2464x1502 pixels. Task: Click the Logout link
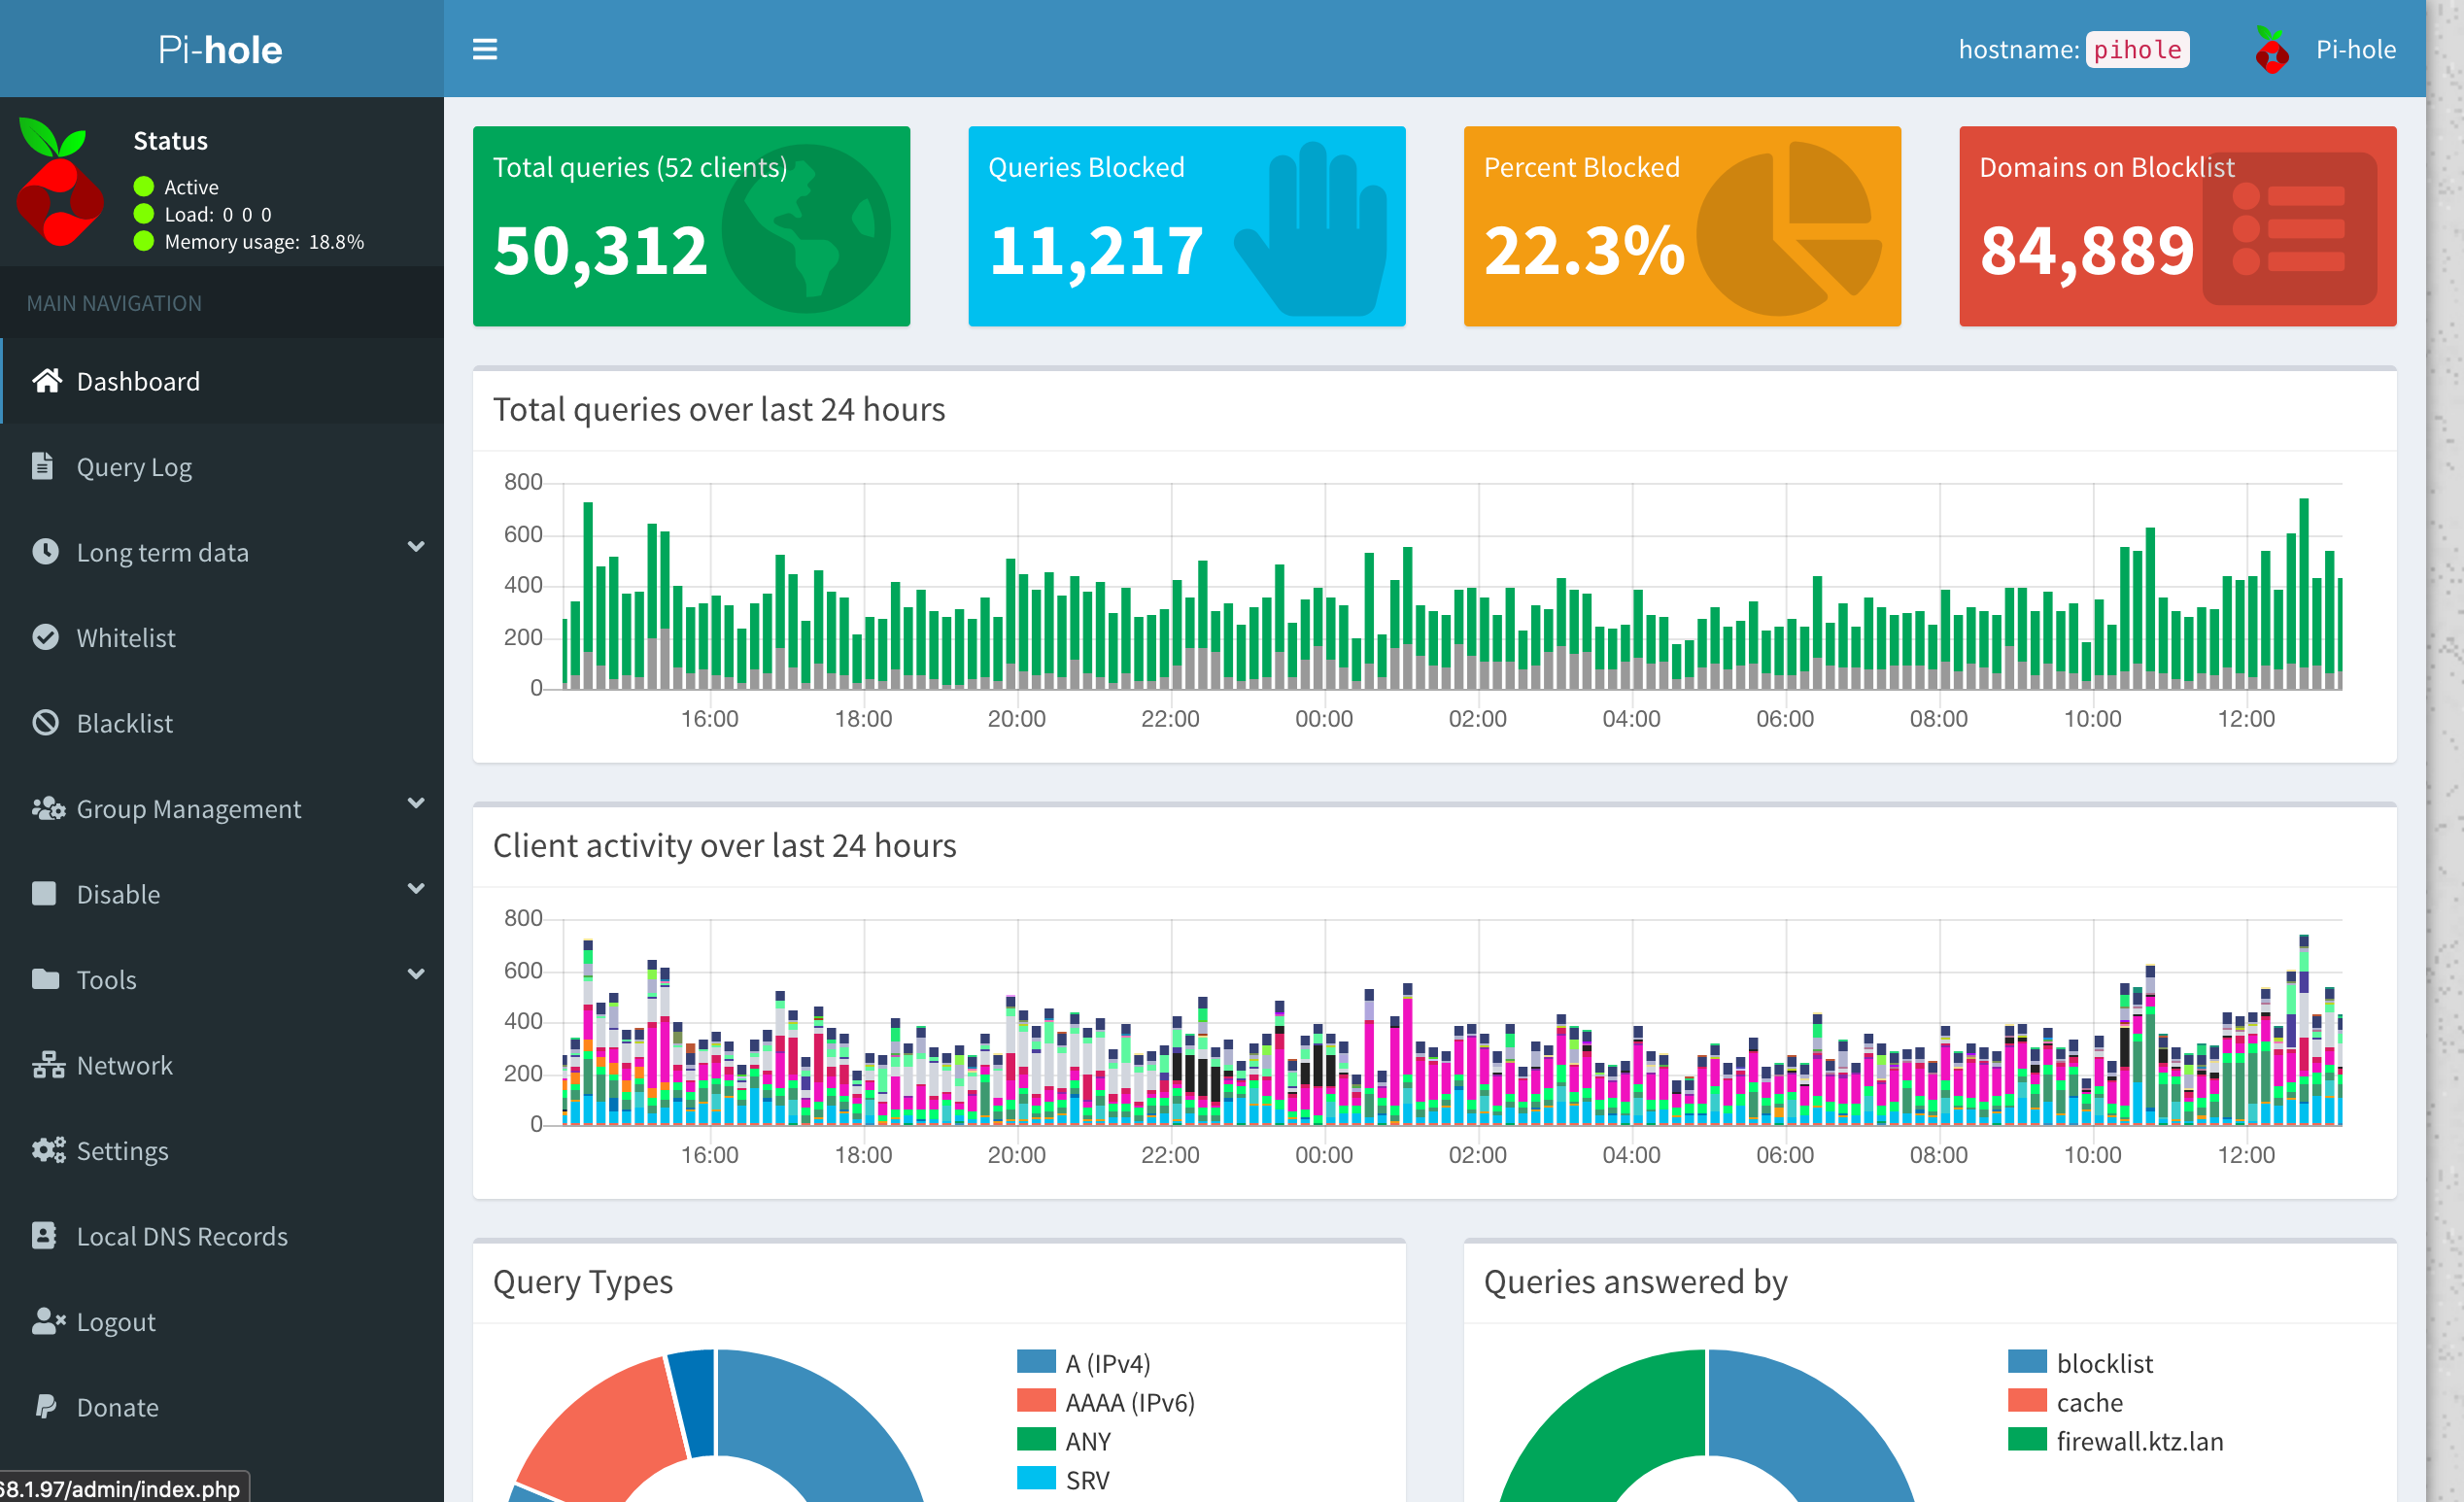tap(222, 1322)
